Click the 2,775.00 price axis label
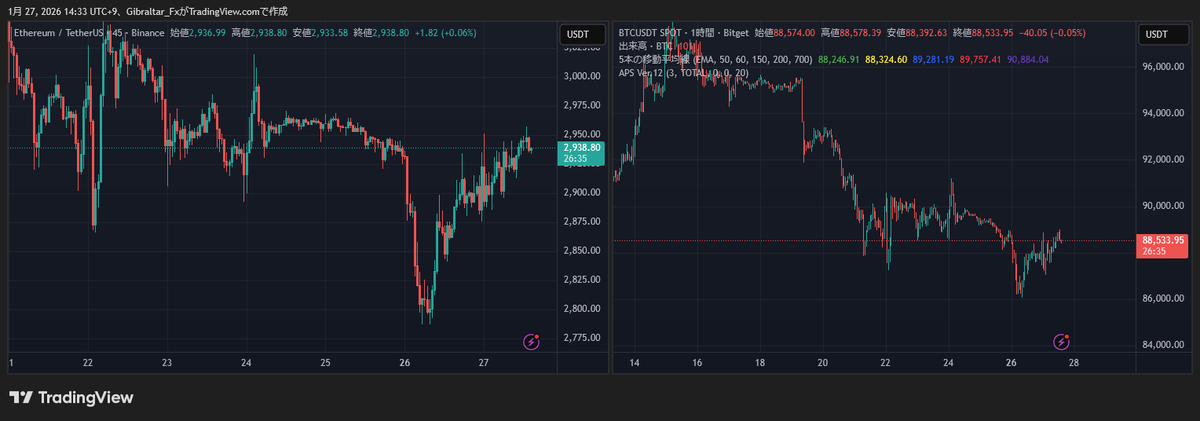This screenshot has height=421, width=1200. [x=581, y=337]
